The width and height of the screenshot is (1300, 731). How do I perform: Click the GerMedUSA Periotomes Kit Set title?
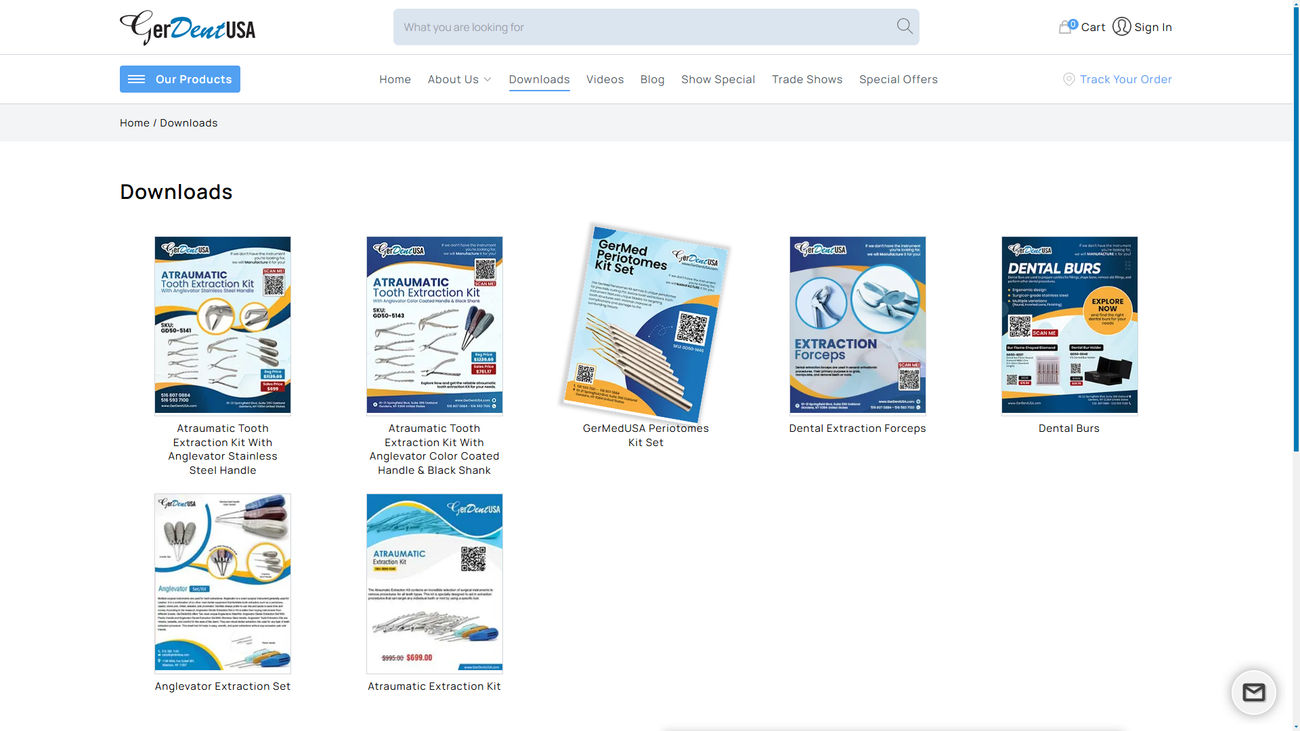click(646, 435)
